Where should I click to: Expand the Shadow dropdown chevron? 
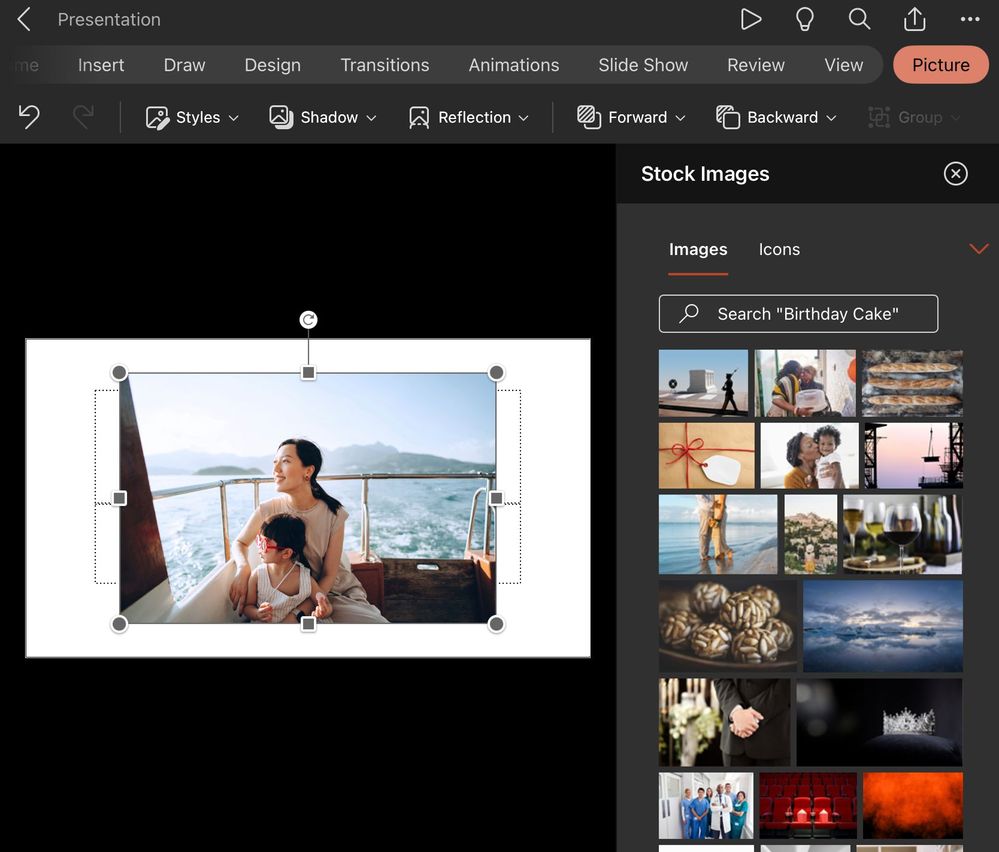(x=371, y=118)
